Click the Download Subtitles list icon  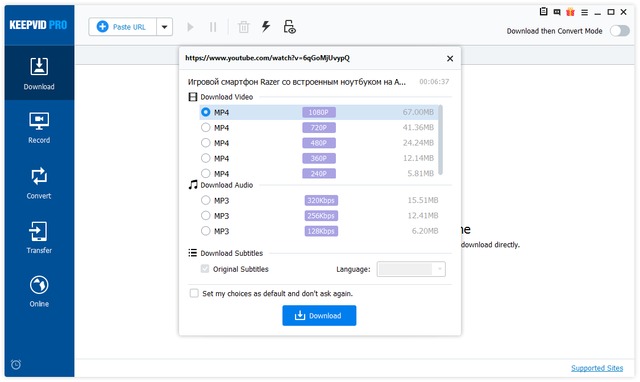(193, 253)
